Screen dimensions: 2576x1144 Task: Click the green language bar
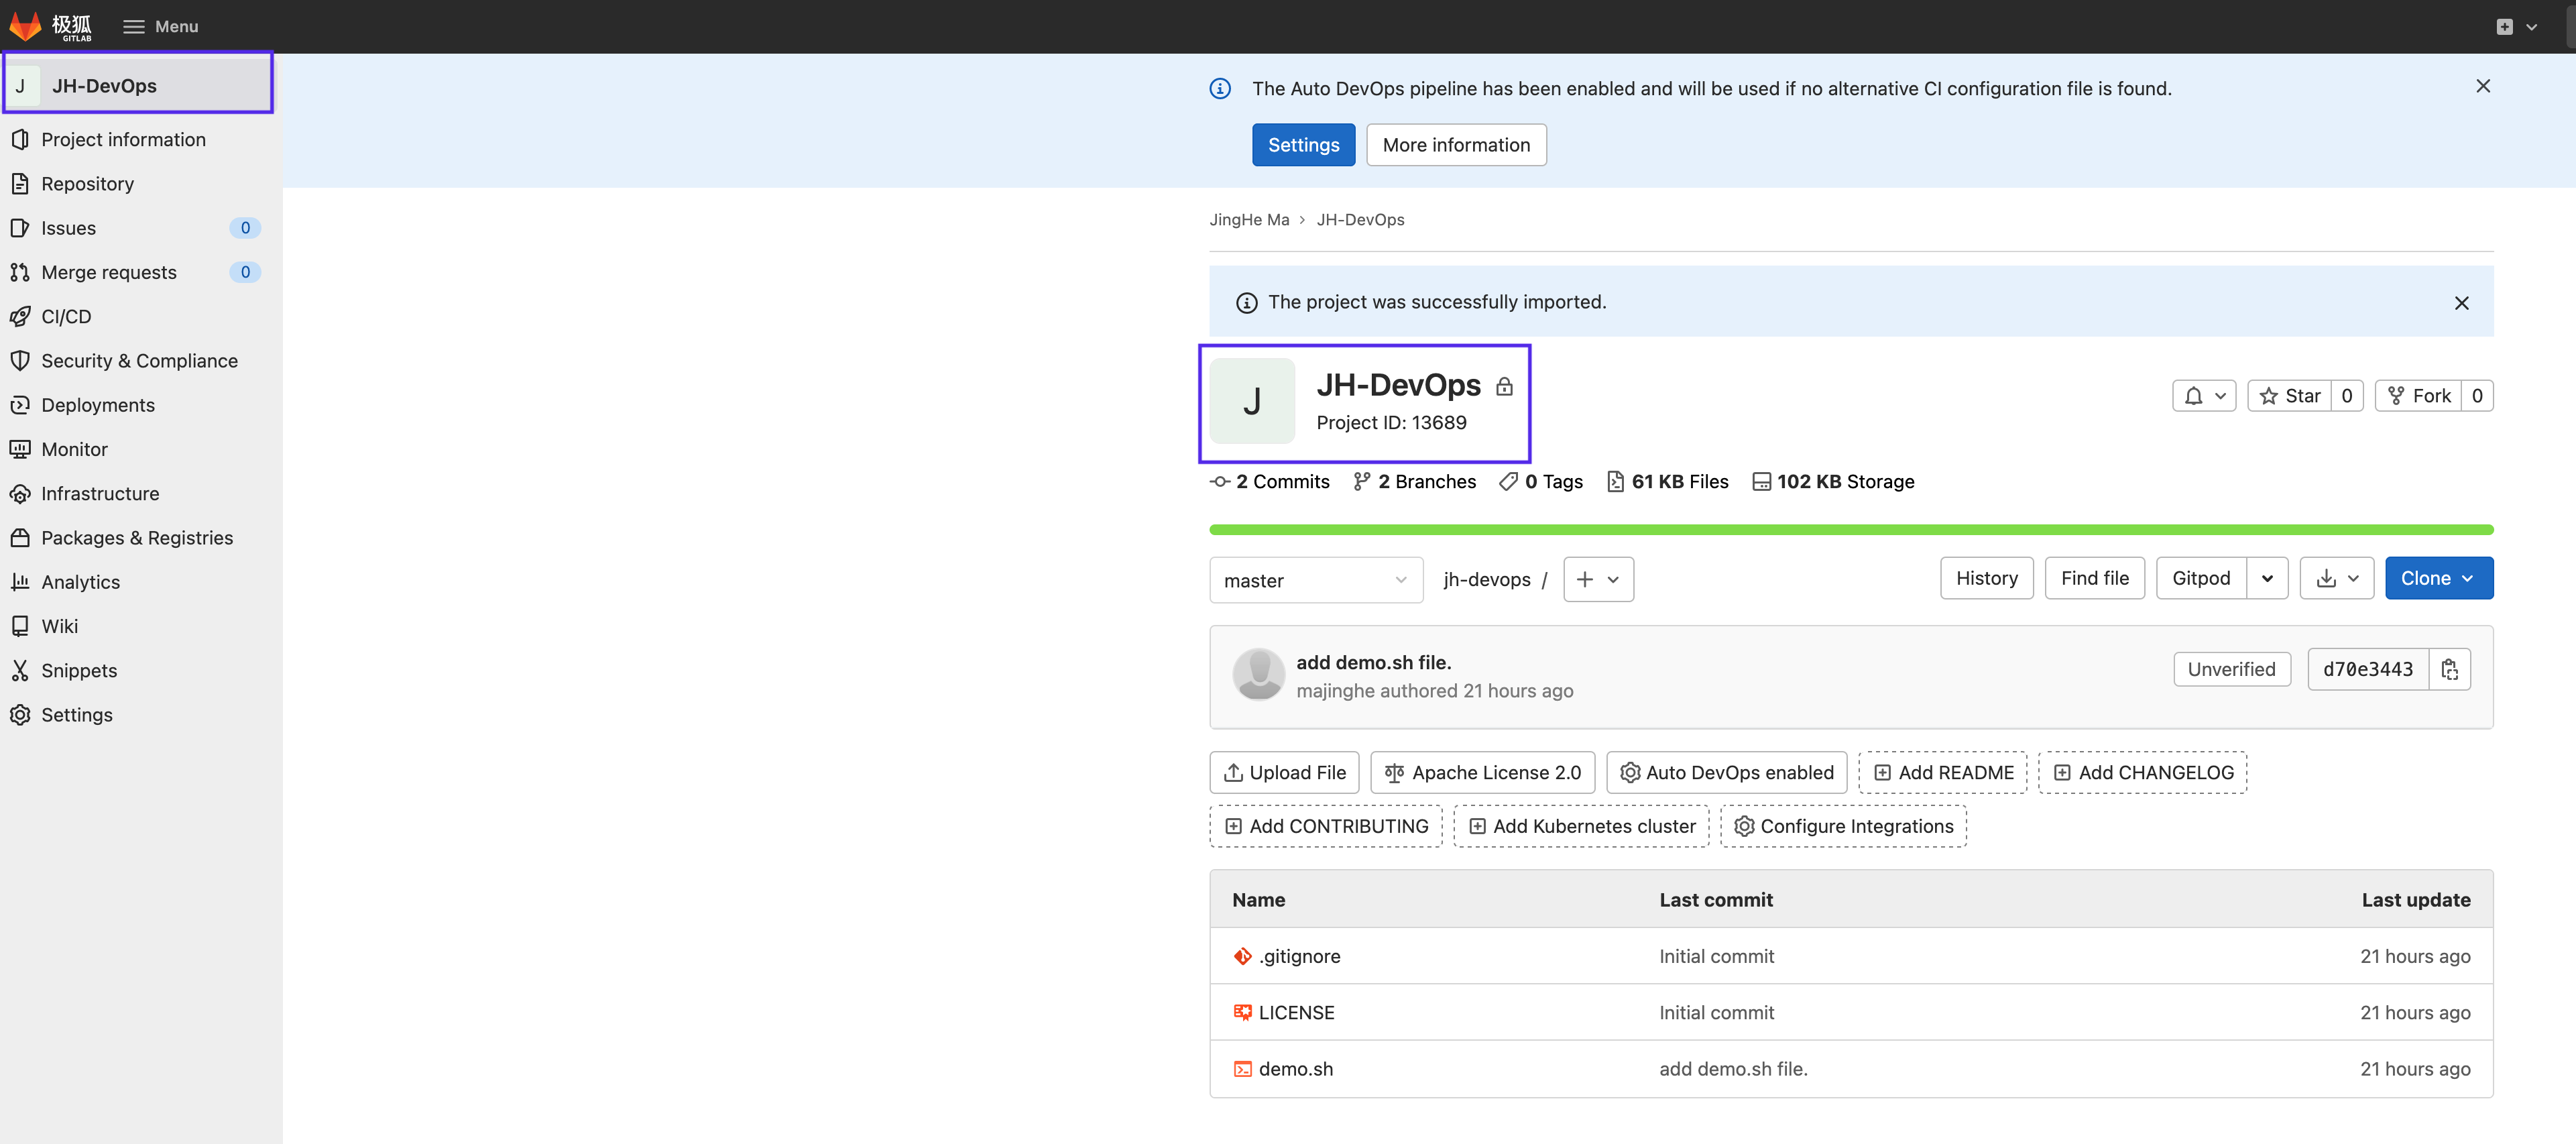click(1850, 530)
